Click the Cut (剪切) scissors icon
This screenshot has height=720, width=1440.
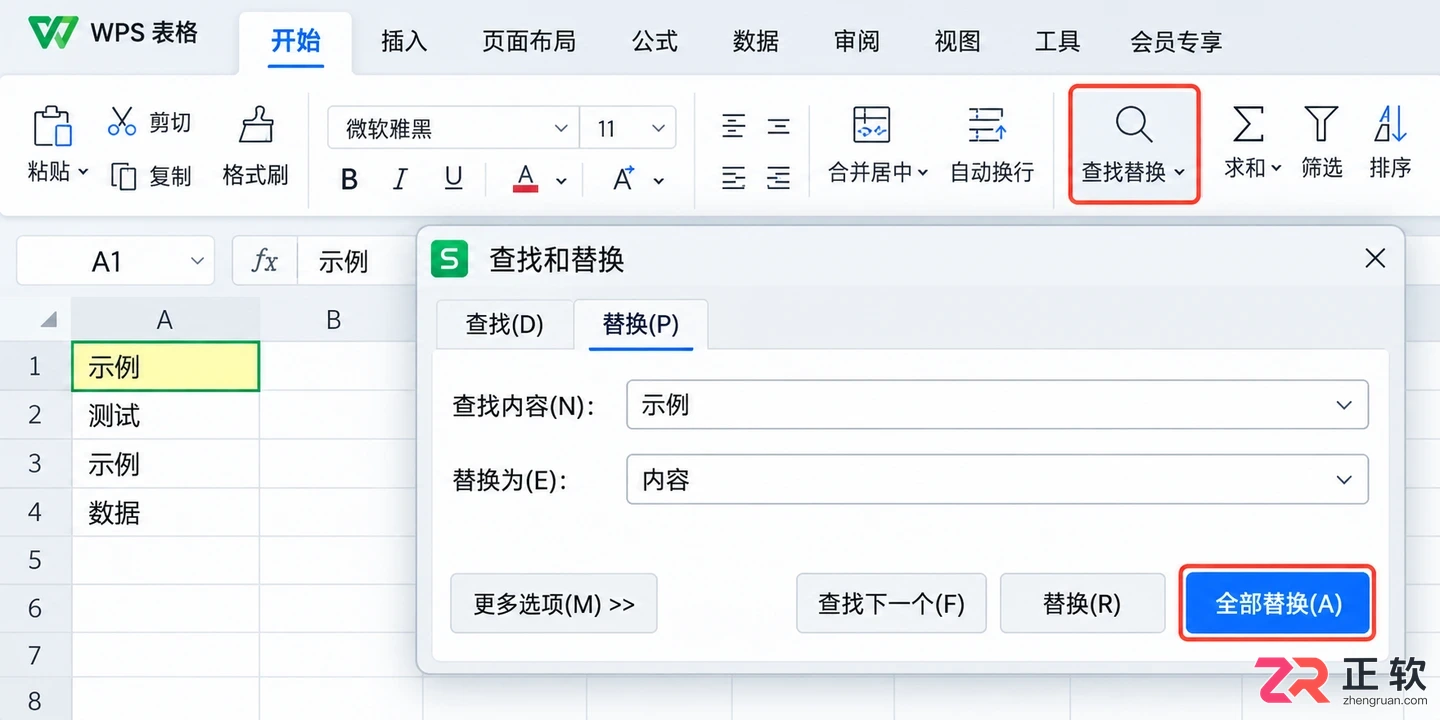[x=122, y=122]
